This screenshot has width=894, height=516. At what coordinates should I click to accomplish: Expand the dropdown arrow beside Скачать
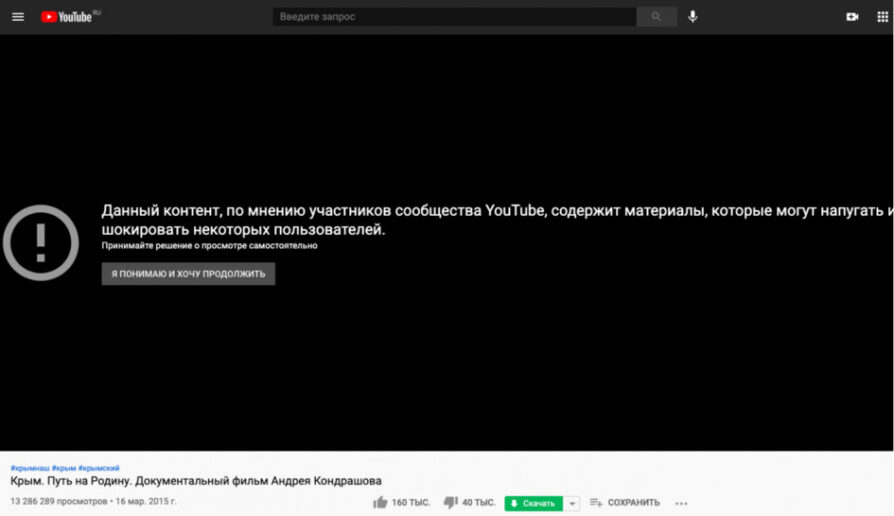(x=572, y=503)
